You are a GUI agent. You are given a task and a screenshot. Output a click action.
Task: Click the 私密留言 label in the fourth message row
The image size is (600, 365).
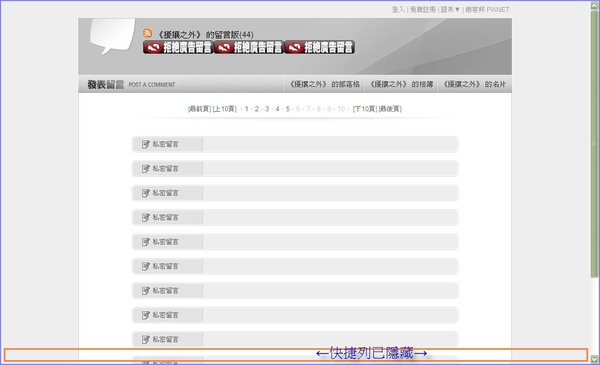click(165, 218)
